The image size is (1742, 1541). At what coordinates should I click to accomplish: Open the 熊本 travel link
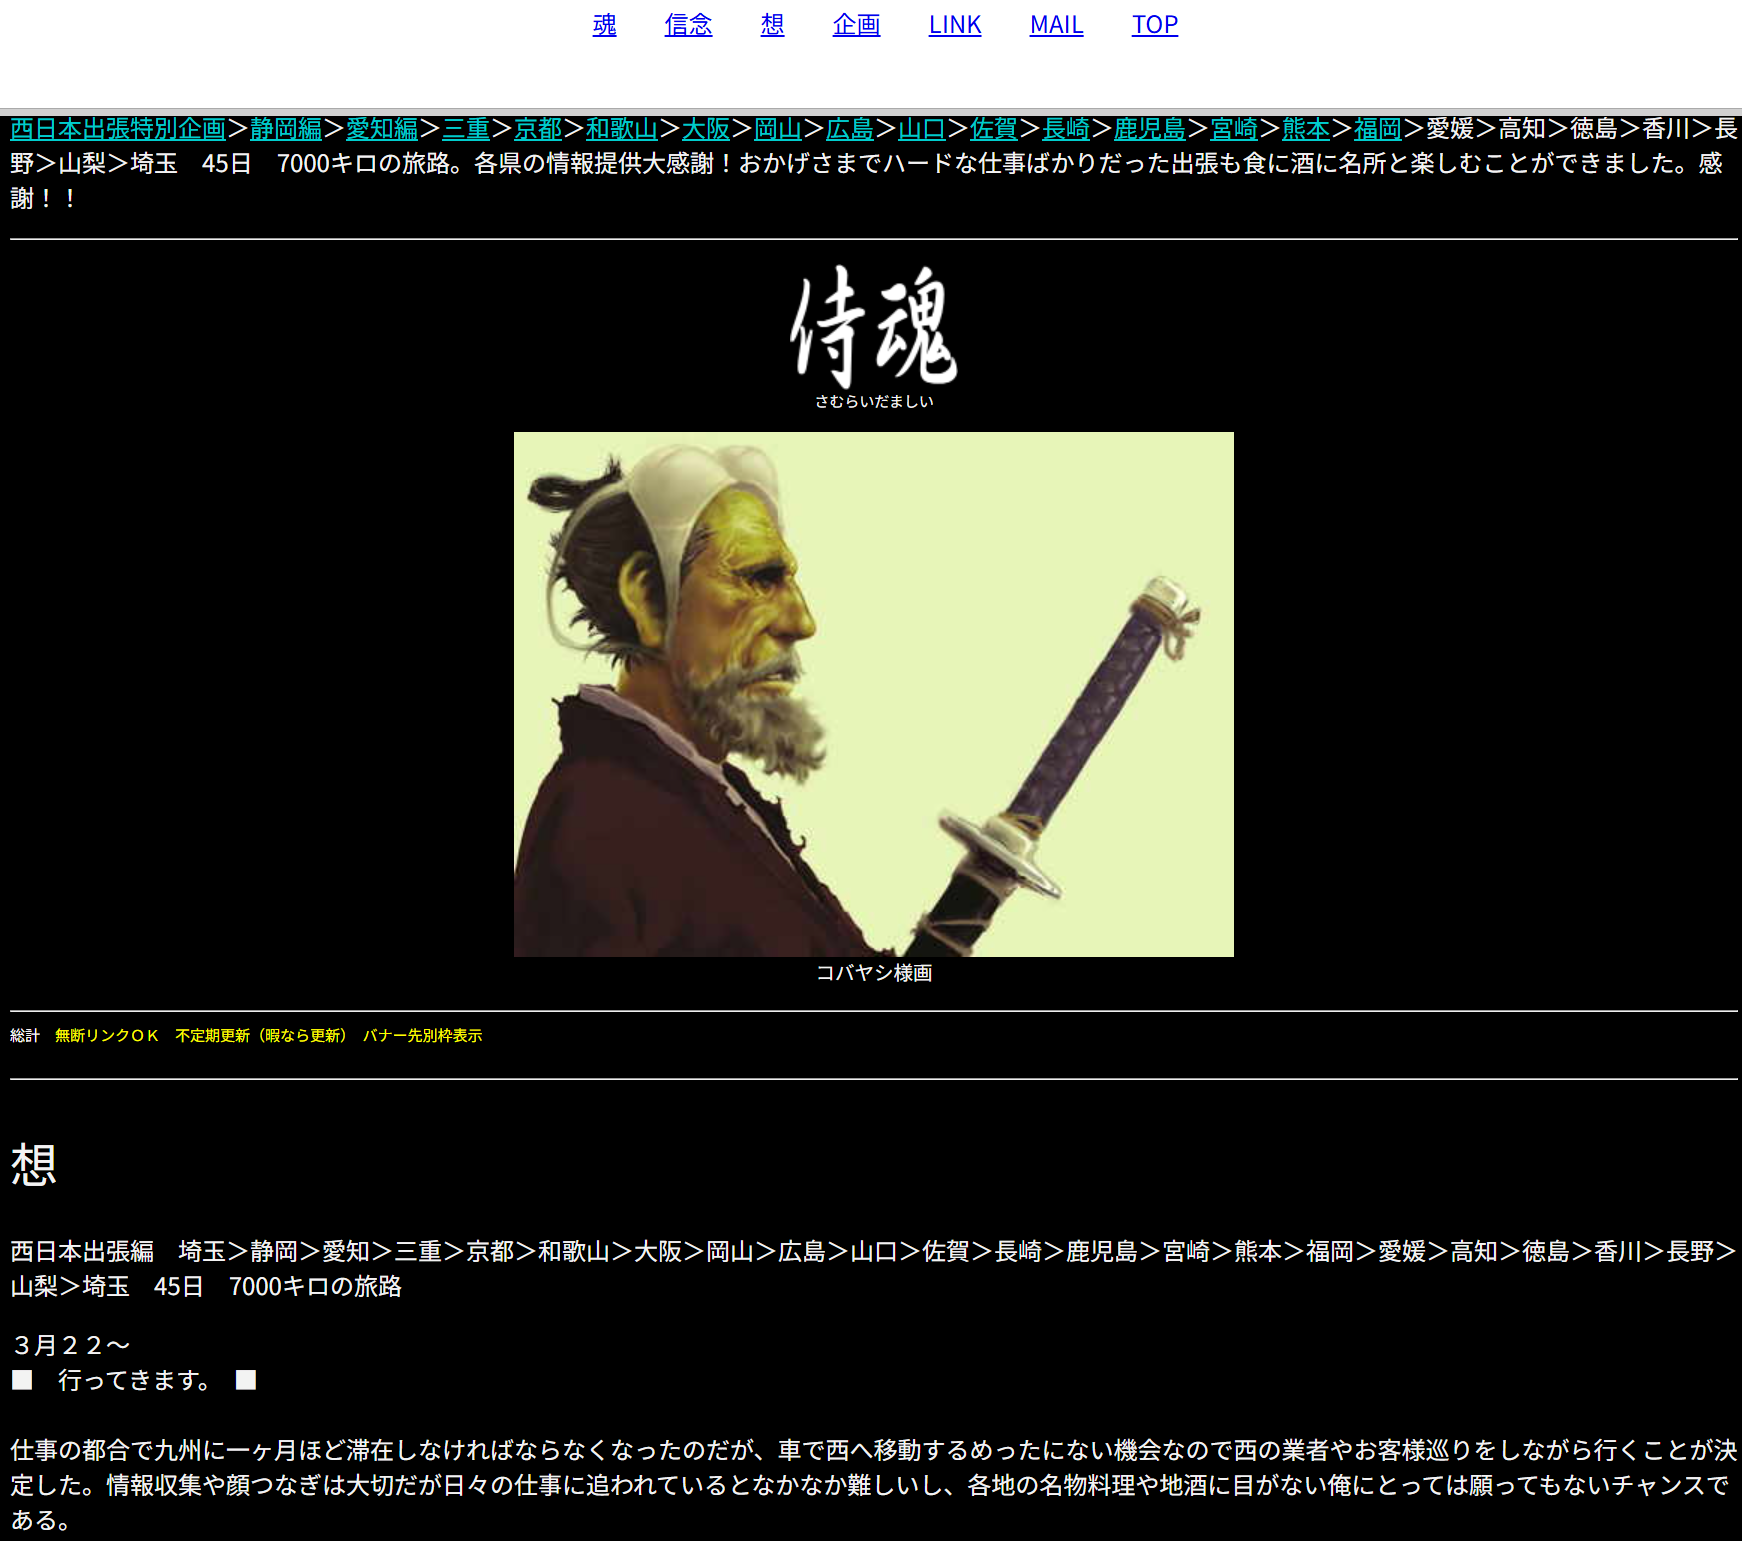coord(1306,129)
